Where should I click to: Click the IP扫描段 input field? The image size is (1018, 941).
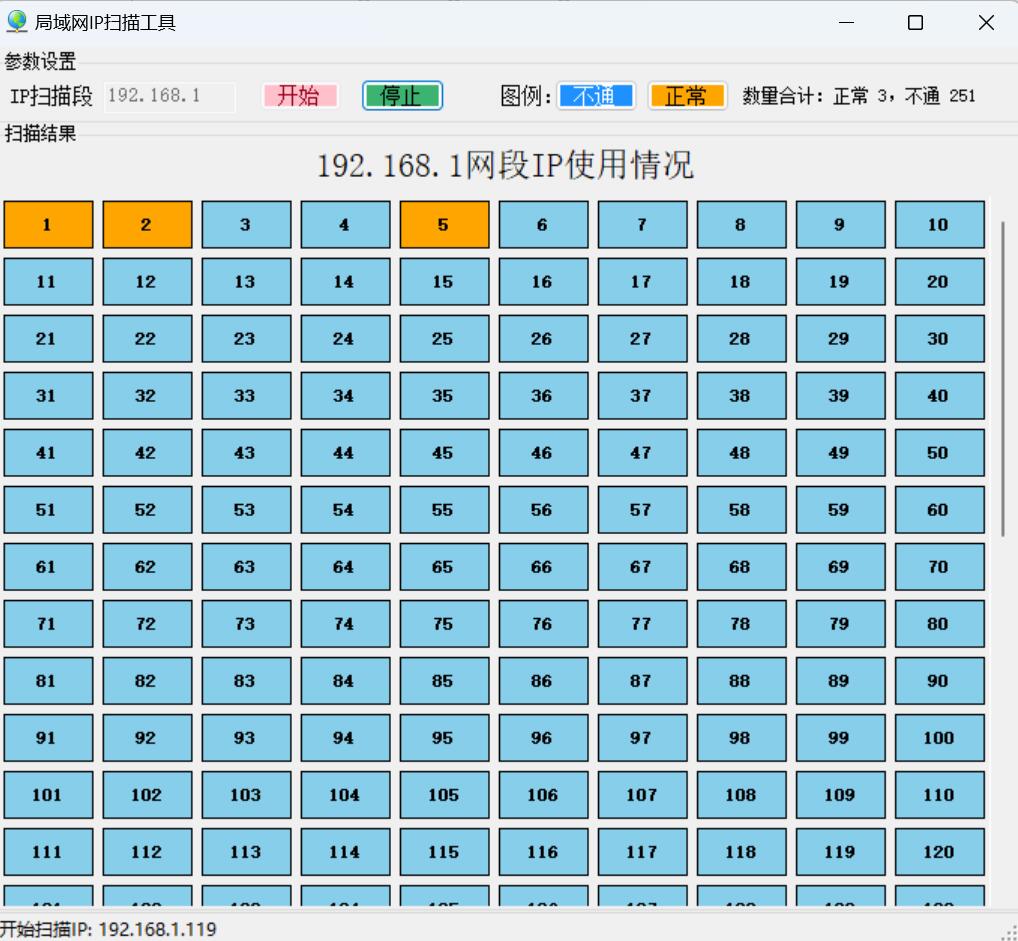pyautogui.click(x=170, y=96)
